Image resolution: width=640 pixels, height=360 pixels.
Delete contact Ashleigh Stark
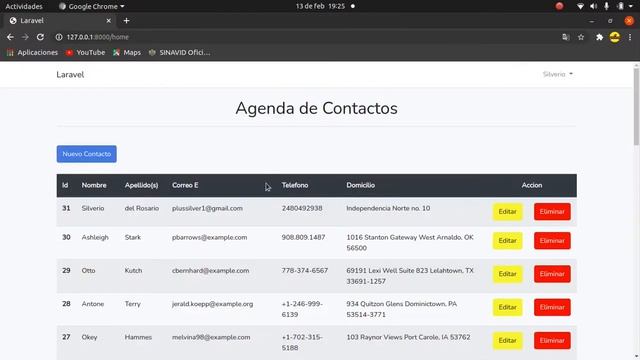552,241
